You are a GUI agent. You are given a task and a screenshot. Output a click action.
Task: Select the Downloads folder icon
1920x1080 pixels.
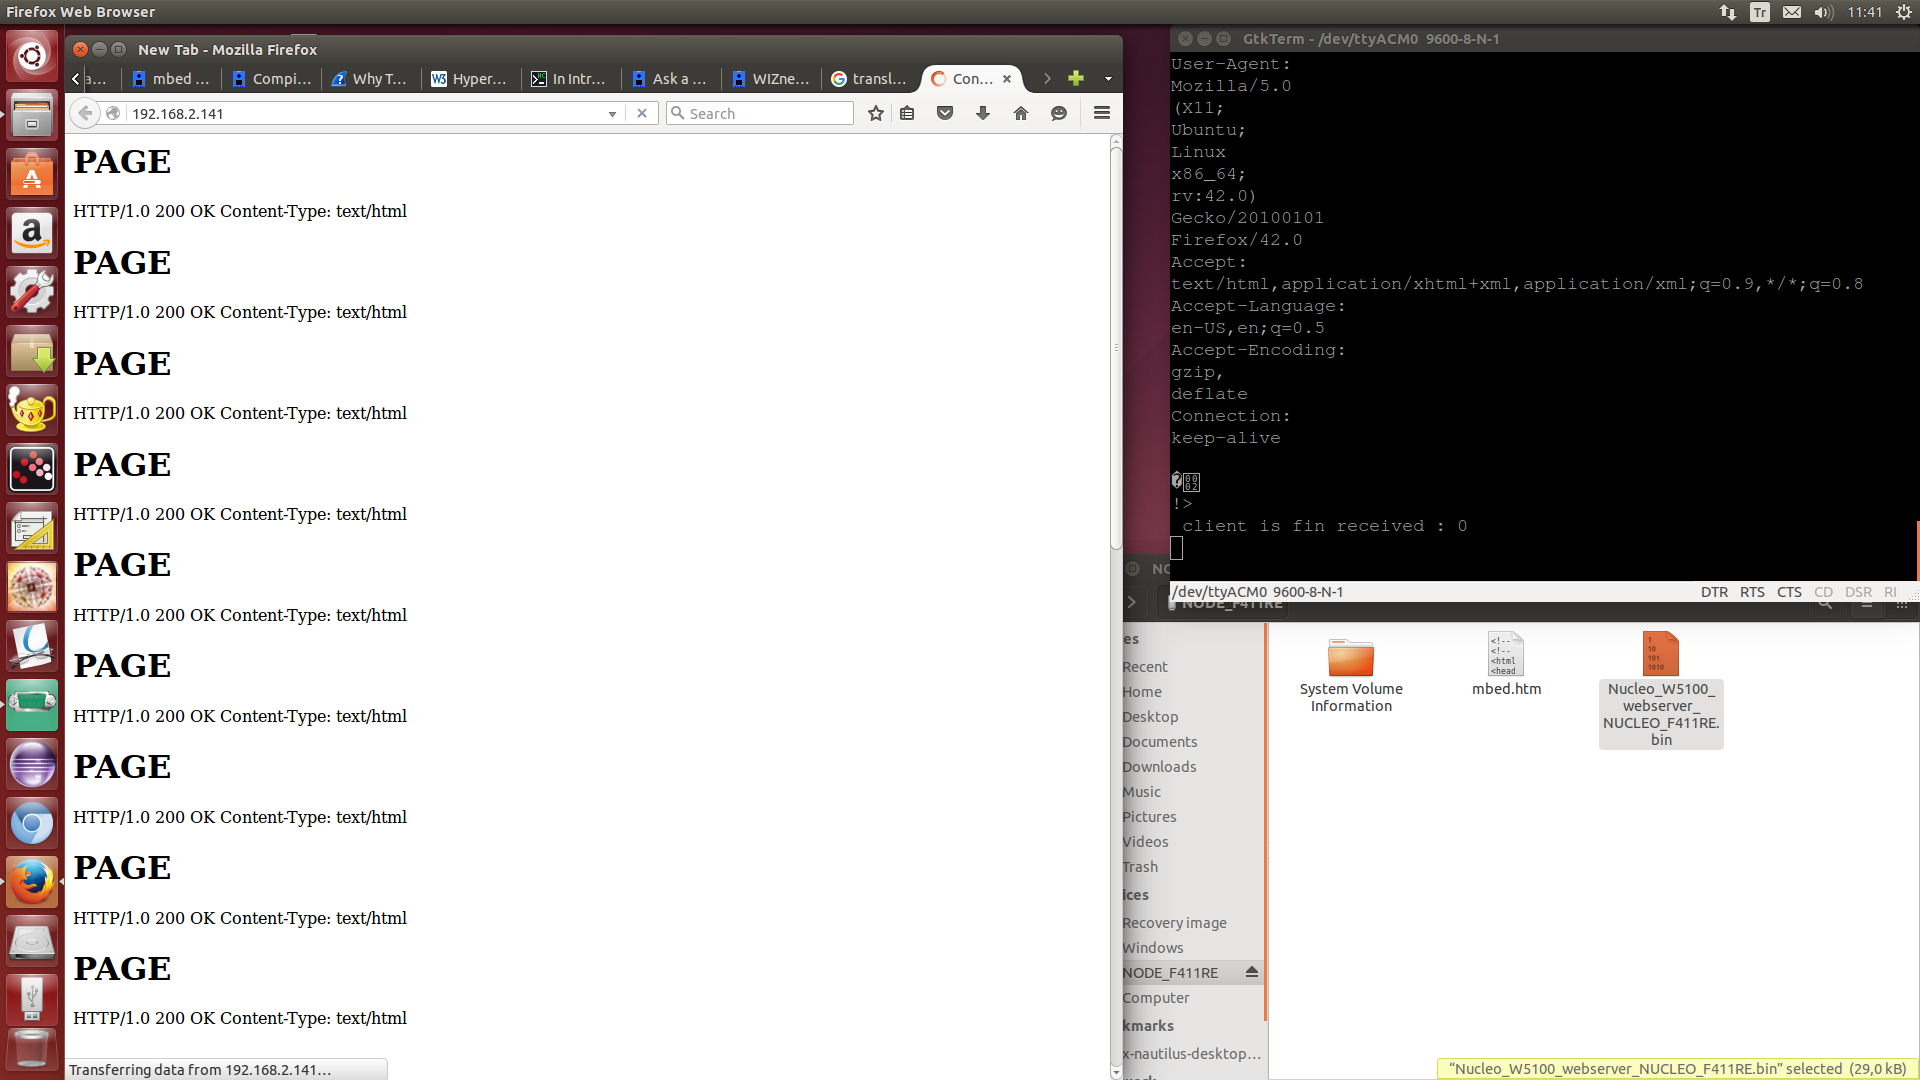click(x=1159, y=766)
